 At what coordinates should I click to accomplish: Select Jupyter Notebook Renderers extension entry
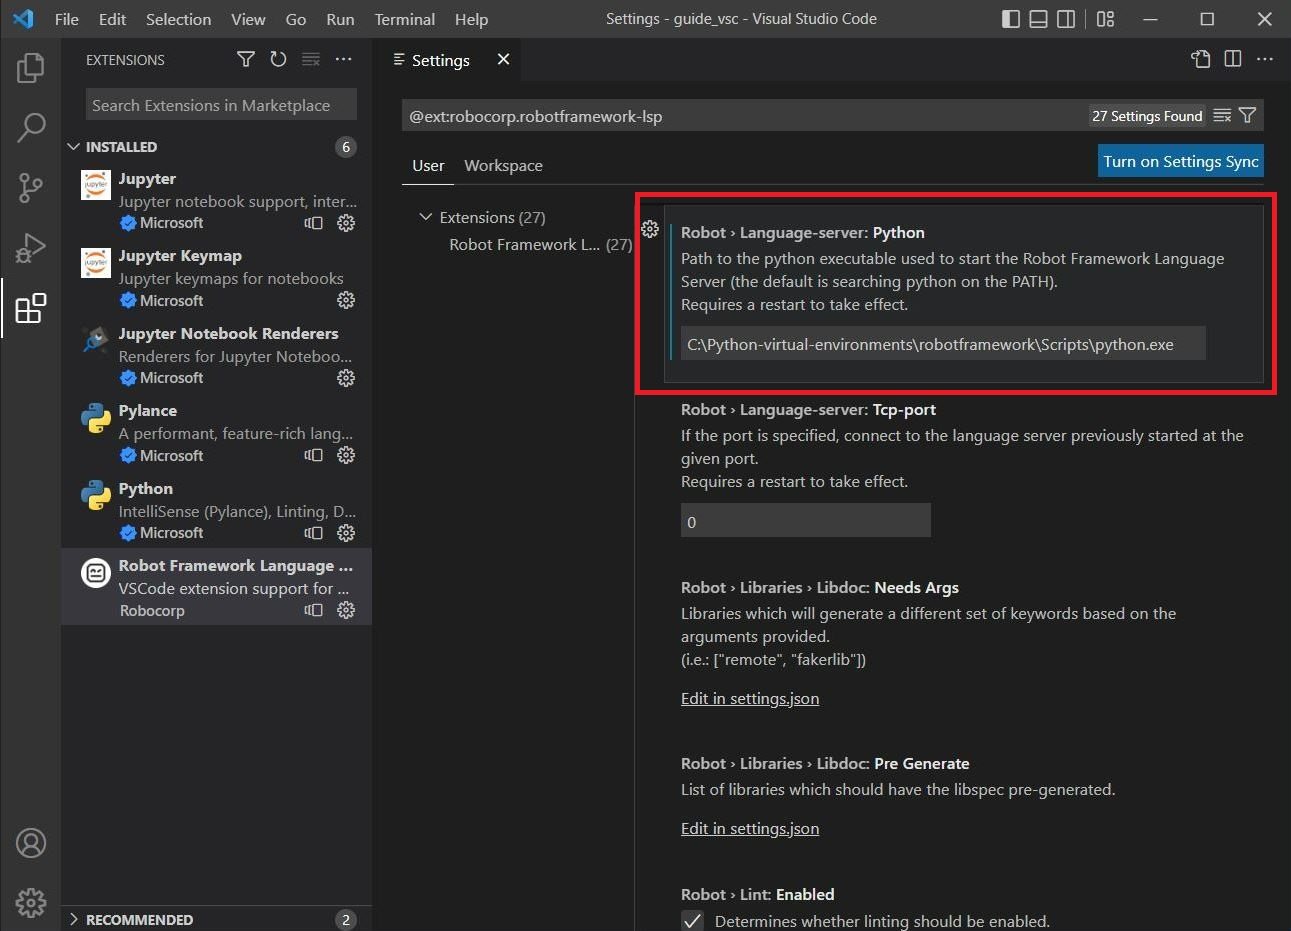216,355
